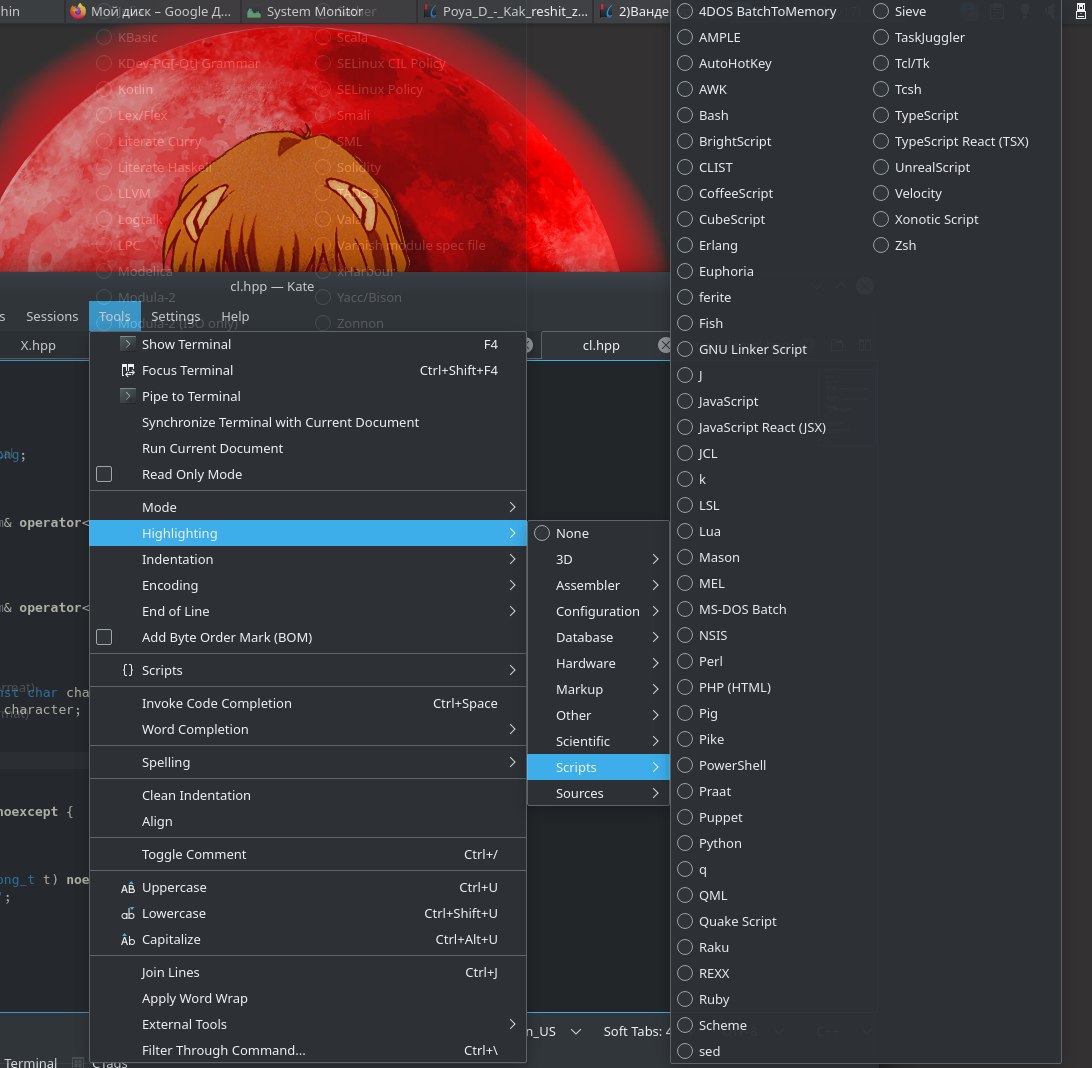The width and height of the screenshot is (1092, 1068).
Task: Click the Scripts braces icon
Action: 127,670
